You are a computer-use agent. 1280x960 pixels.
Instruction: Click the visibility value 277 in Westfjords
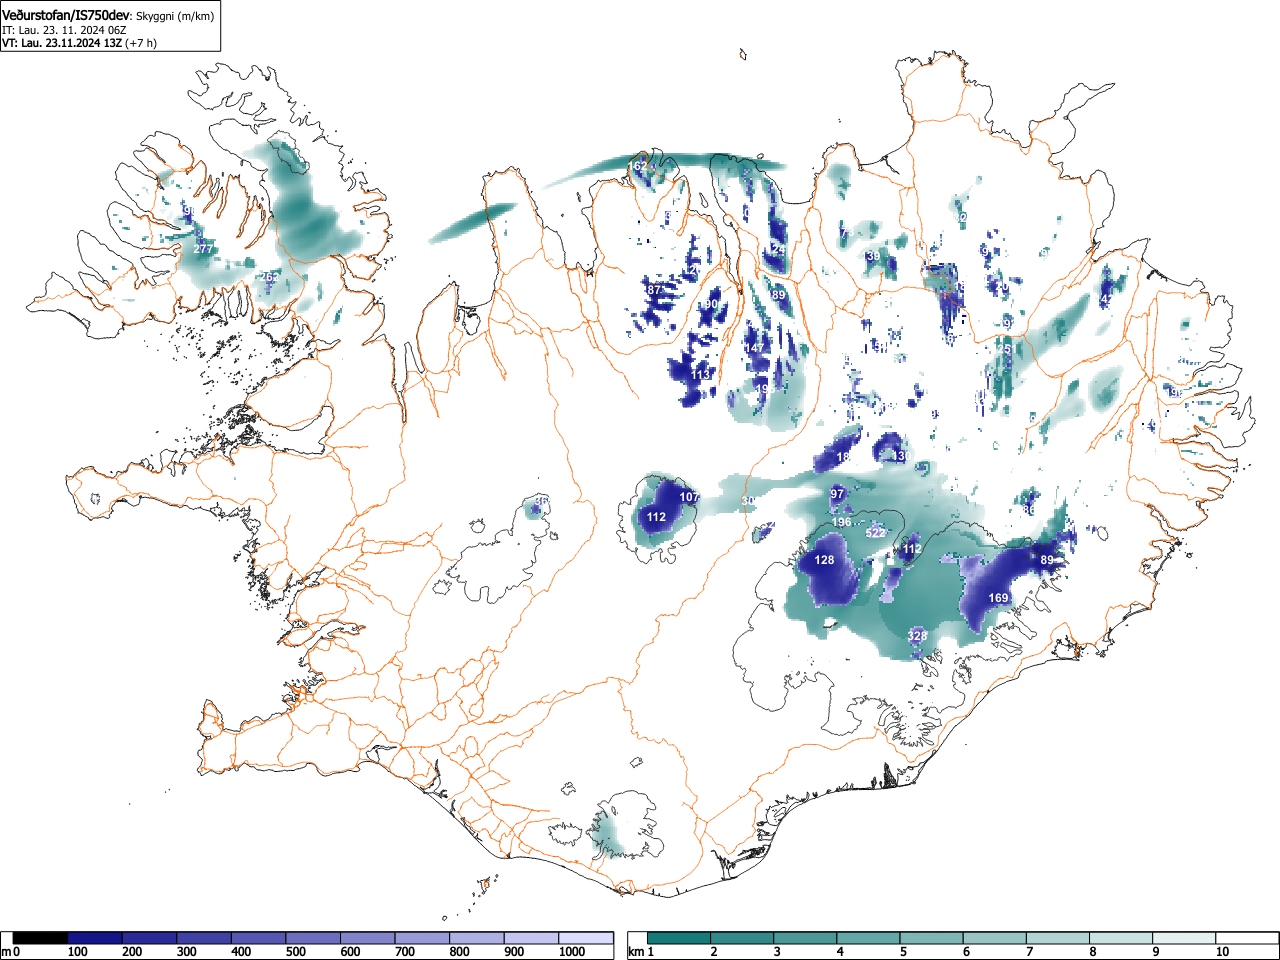coord(203,248)
